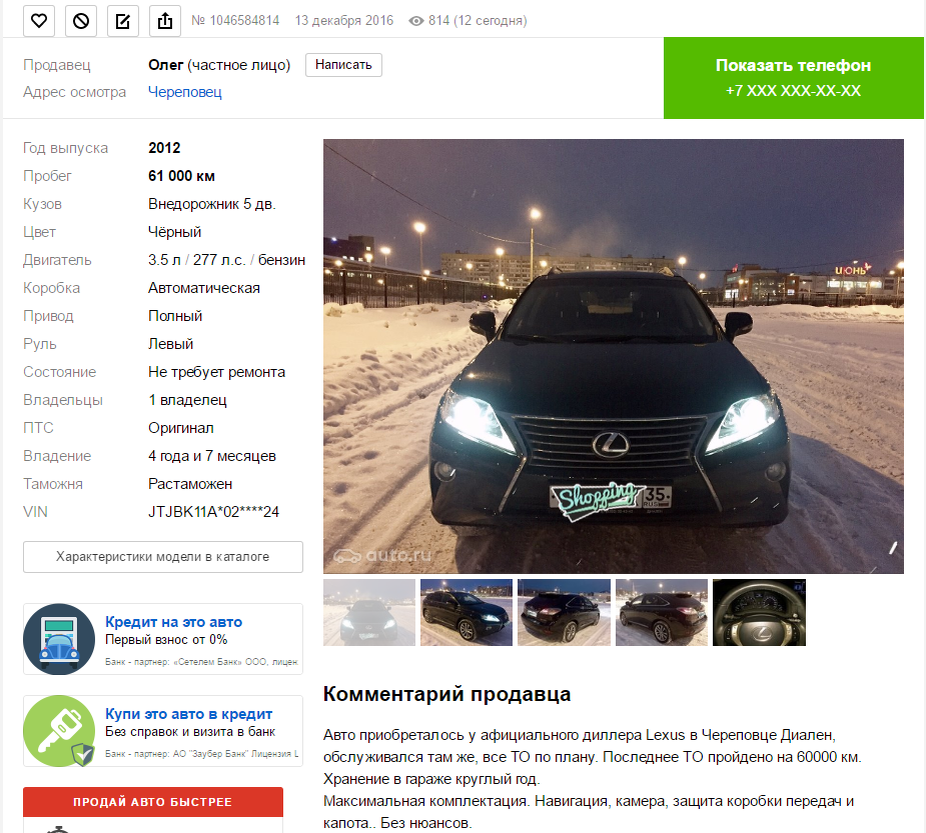Open Характеристики модели в каталоге button

point(163,557)
